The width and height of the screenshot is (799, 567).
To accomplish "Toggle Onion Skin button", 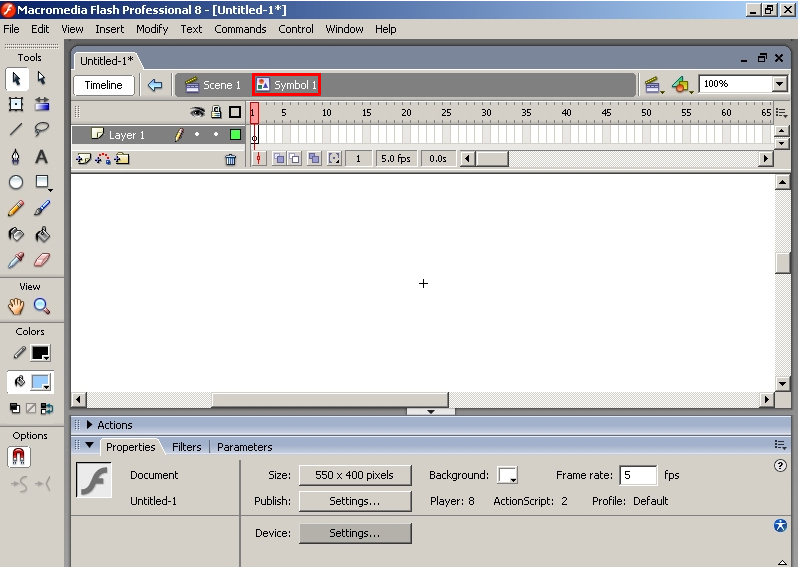I will click(x=279, y=159).
